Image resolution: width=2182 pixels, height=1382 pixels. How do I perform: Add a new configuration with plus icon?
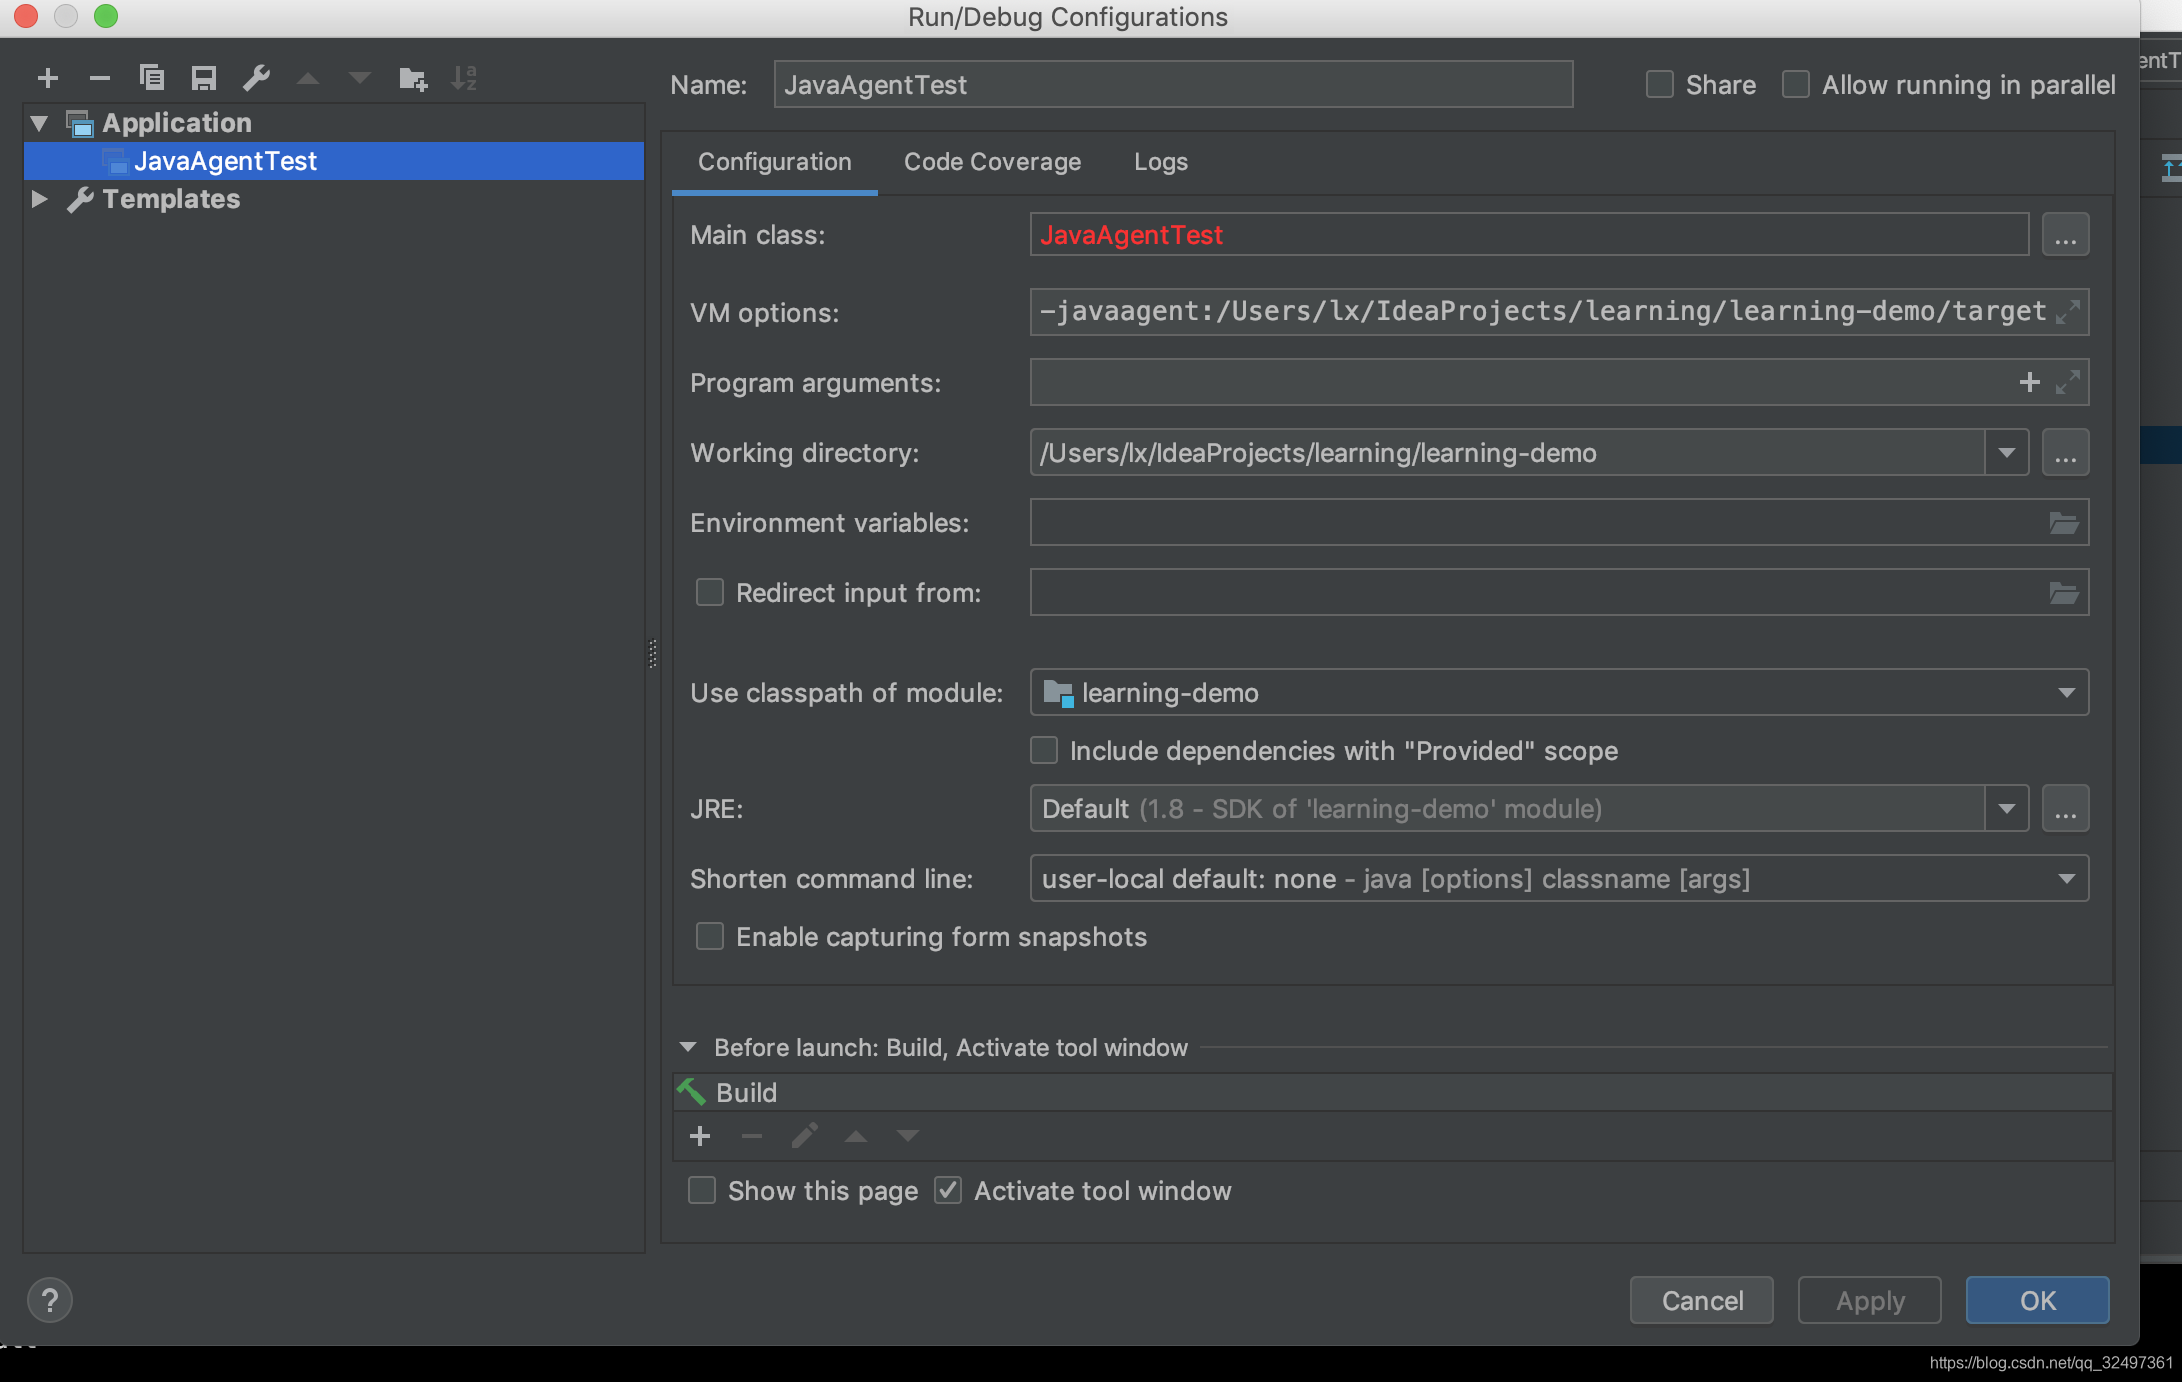[x=47, y=78]
